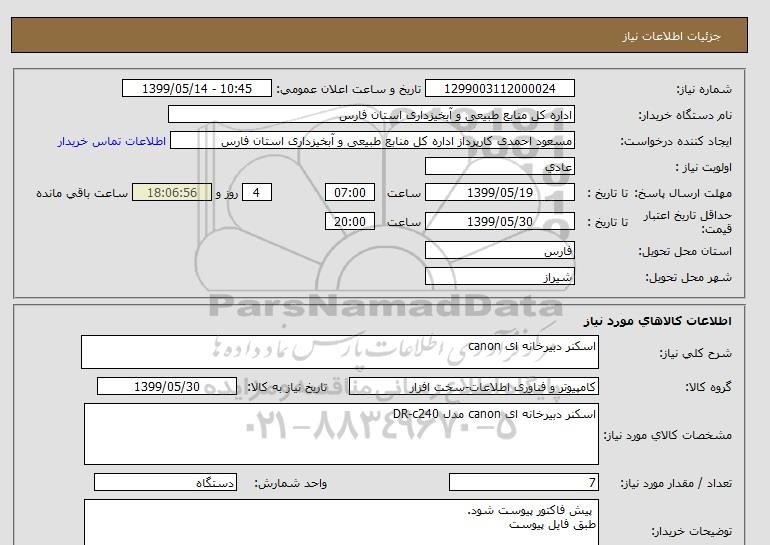Click the buyer organization name field

tap(371, 114)
